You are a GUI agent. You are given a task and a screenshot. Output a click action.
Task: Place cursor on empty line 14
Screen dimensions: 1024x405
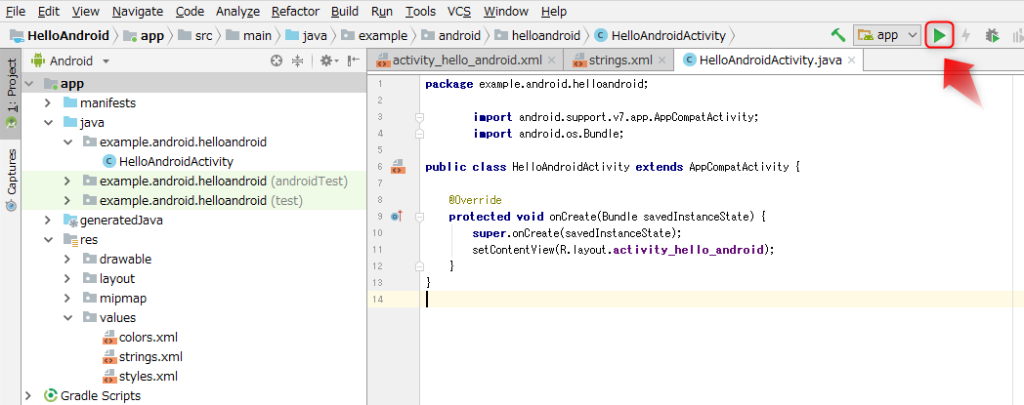[x=722, y=299]
